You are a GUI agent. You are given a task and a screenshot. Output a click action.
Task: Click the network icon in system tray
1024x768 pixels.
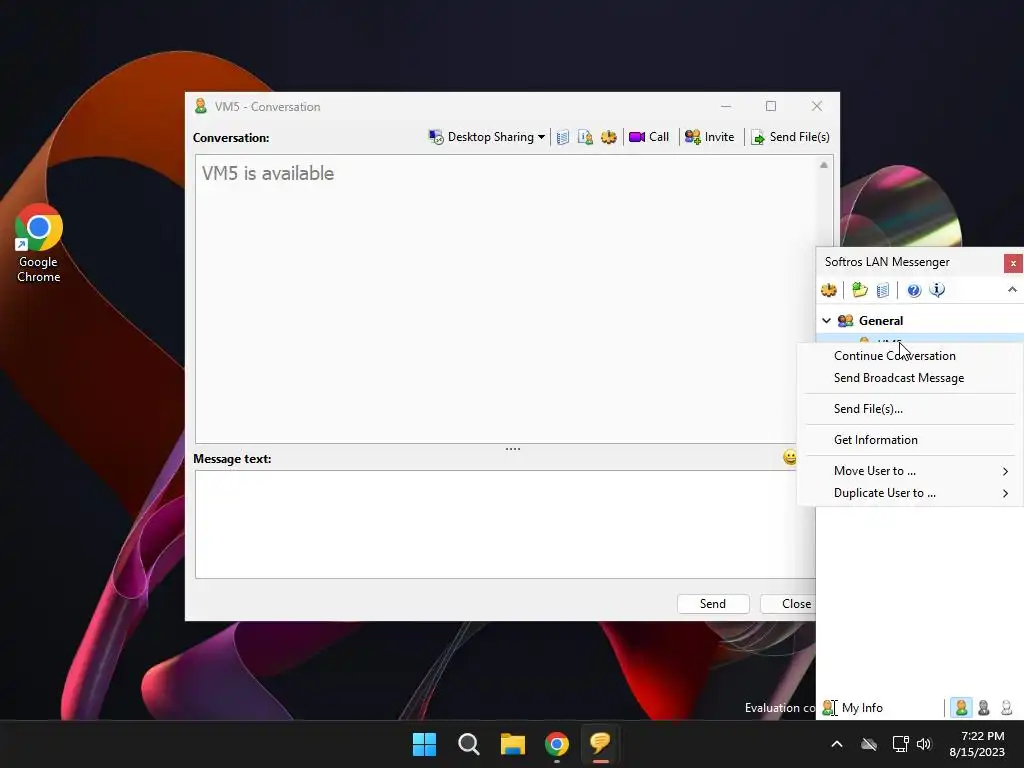point(901,744)
